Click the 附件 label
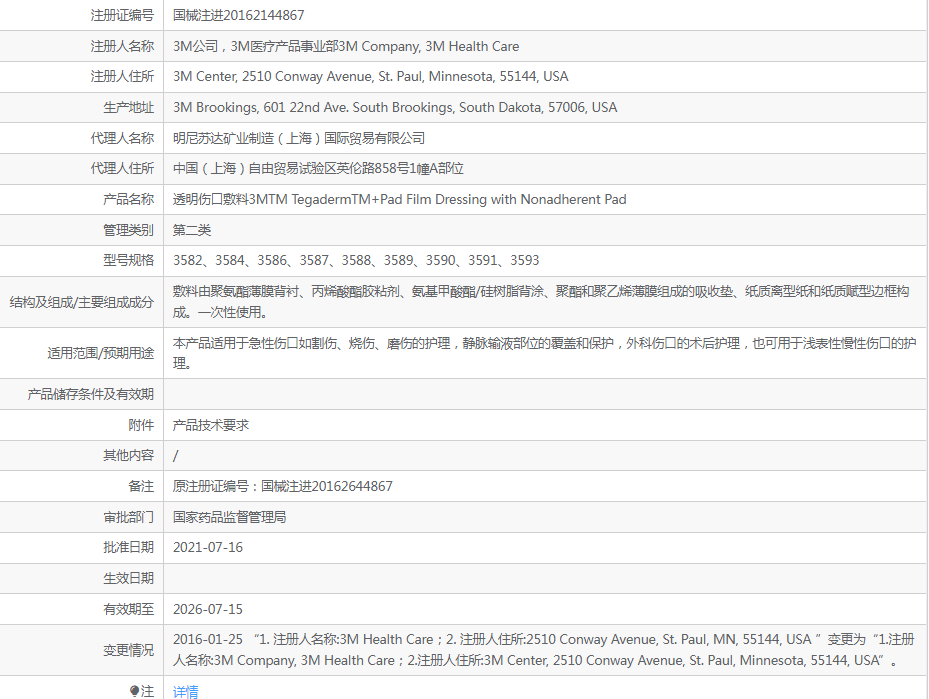This screenshot has width=929, height=699. (141, 425)
